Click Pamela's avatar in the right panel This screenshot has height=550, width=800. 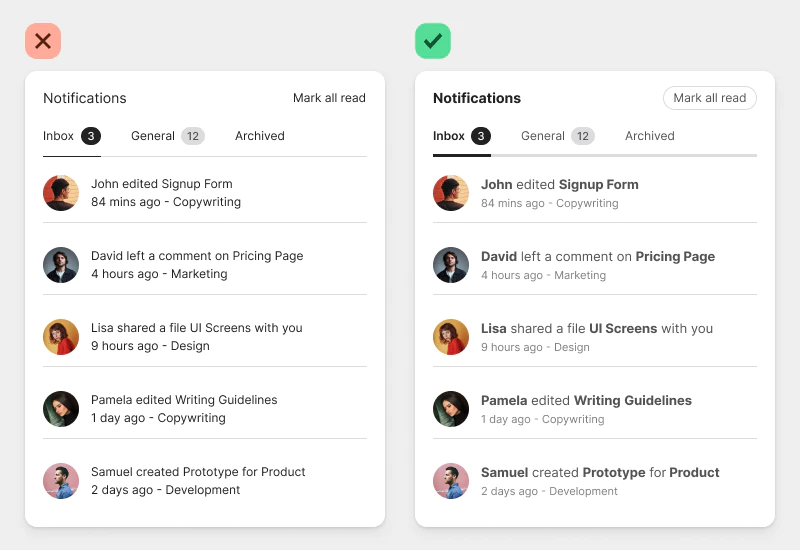[x=451, y=409]
